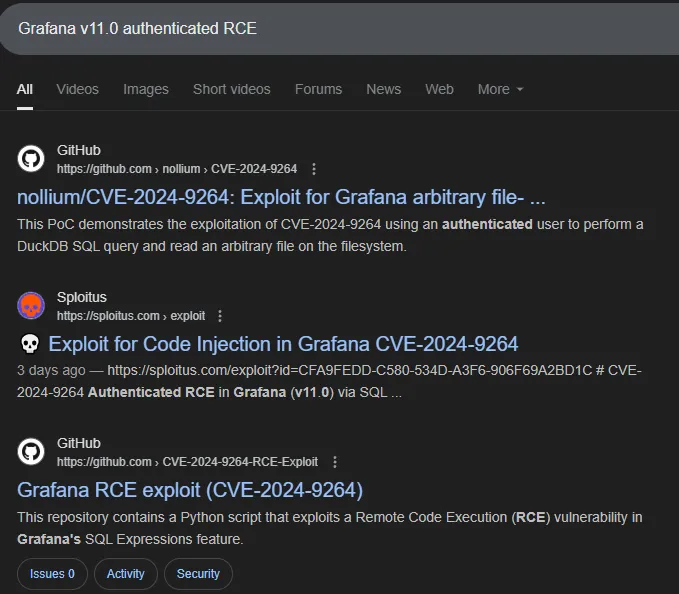Expand the More search filters dropdown
679x594 pixels.
pyautogui.click(x=500, y=89)
